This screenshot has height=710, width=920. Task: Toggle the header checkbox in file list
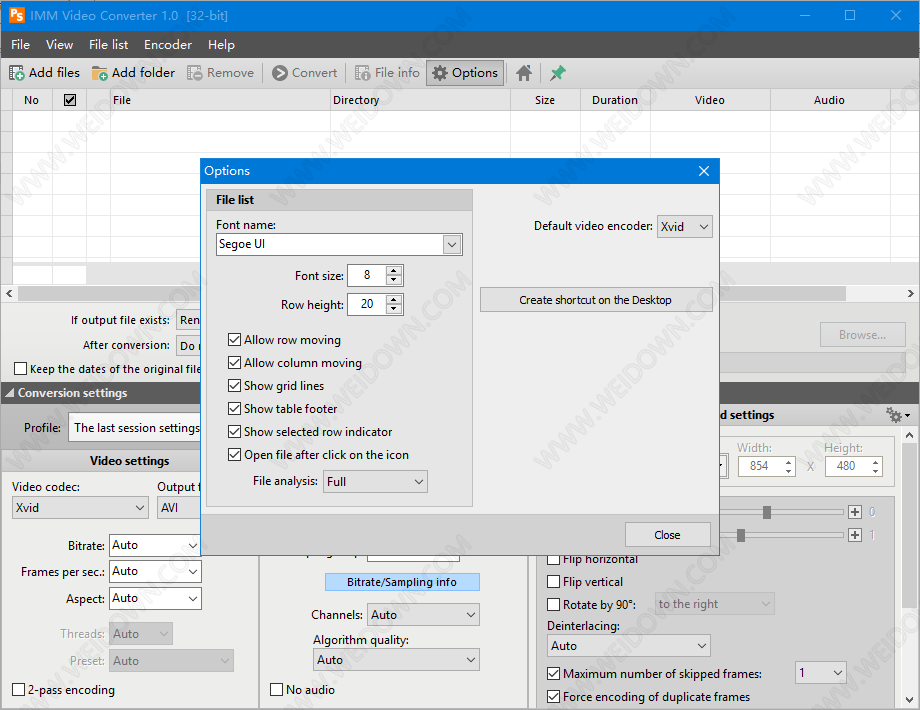click(70, 100)
